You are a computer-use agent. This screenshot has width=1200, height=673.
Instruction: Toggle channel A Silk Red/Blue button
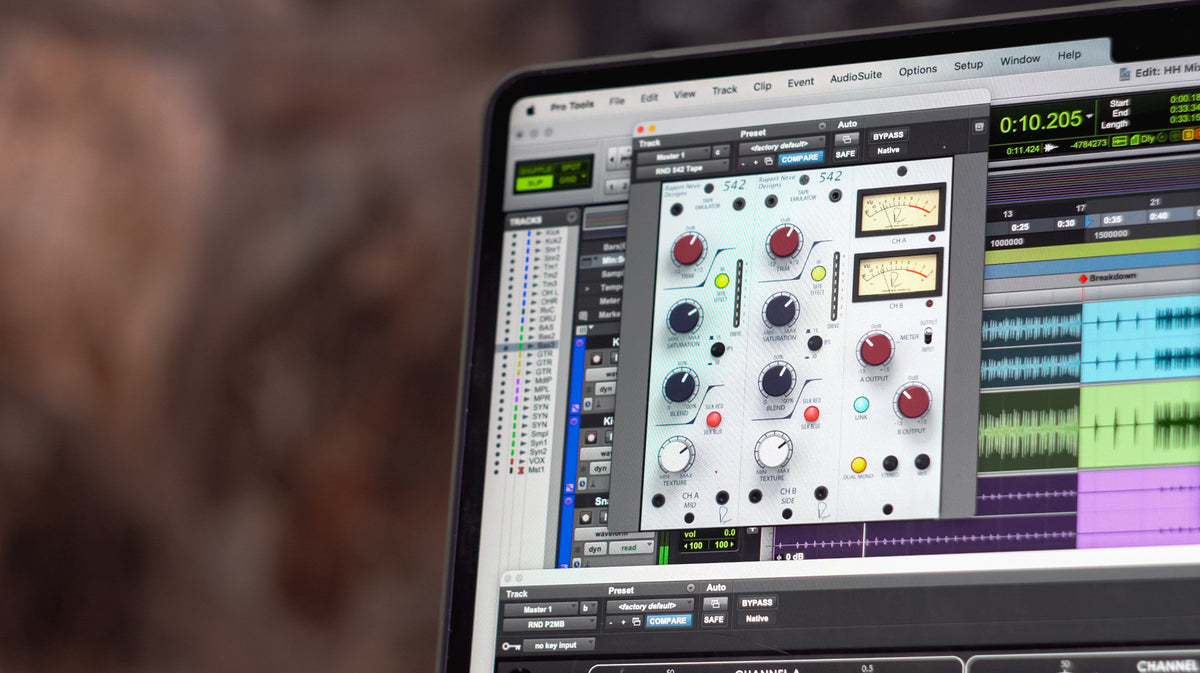(x=714, y=420)
